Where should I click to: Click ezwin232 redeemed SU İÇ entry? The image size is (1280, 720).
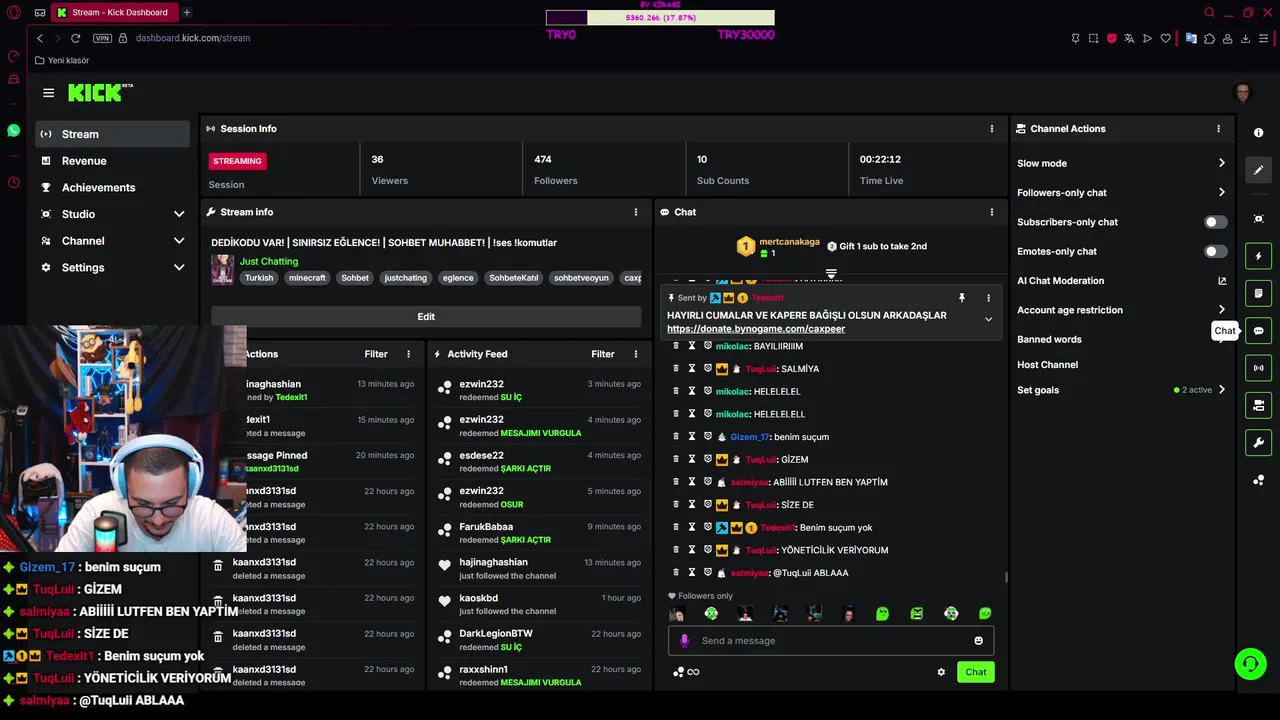coord(539,390)
